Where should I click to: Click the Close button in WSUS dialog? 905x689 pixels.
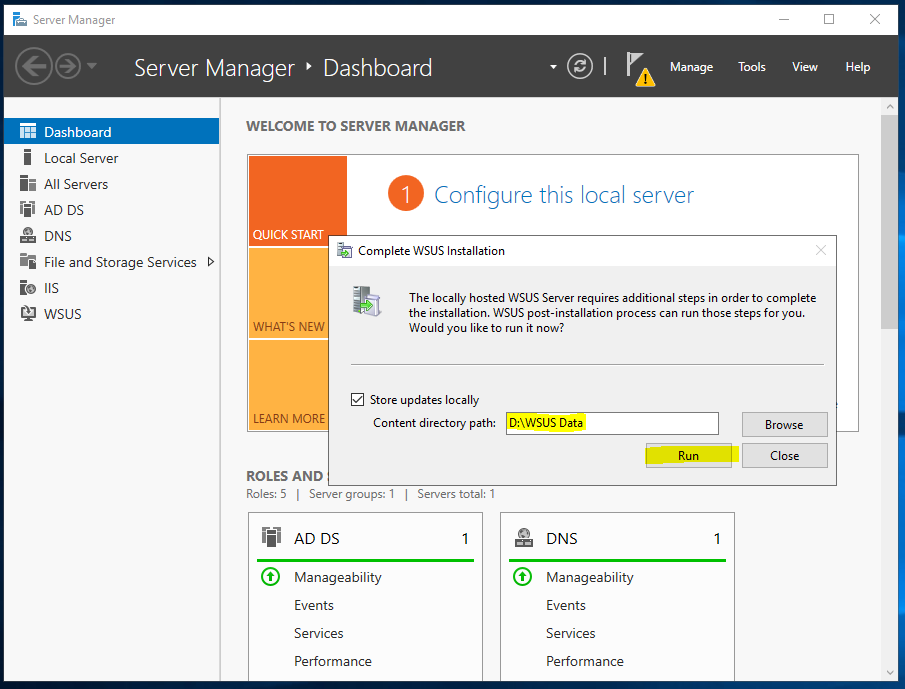[x=784, y=455]
